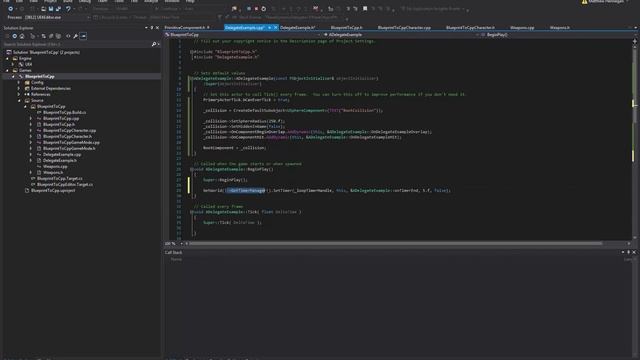The image size is (640, 360).
Task: Click the Search Solution Explorer input field
Action: [x=77, y=44]
